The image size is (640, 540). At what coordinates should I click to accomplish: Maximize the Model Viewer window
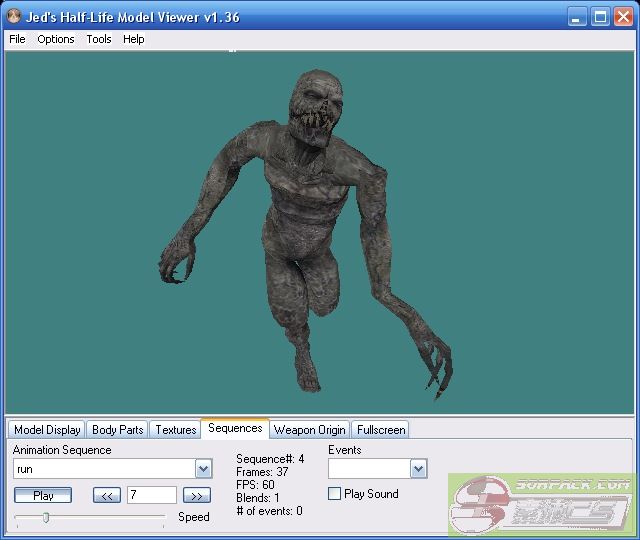point(600,17)
